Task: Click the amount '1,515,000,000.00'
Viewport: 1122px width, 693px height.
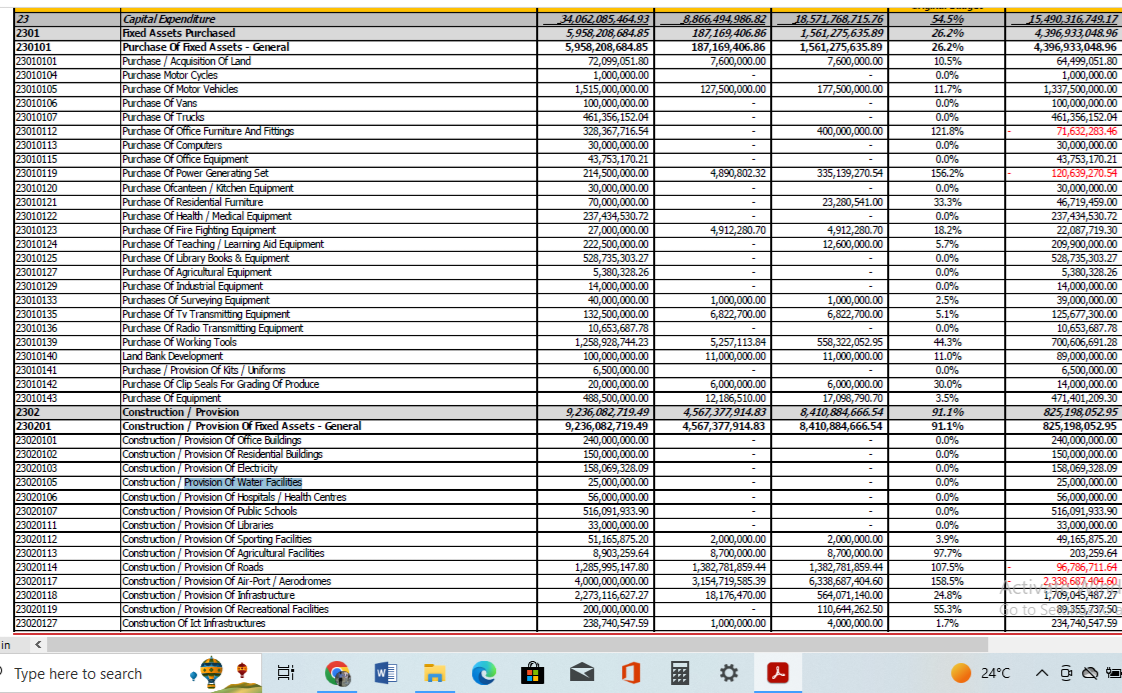Action: click(x=612, y=89)
